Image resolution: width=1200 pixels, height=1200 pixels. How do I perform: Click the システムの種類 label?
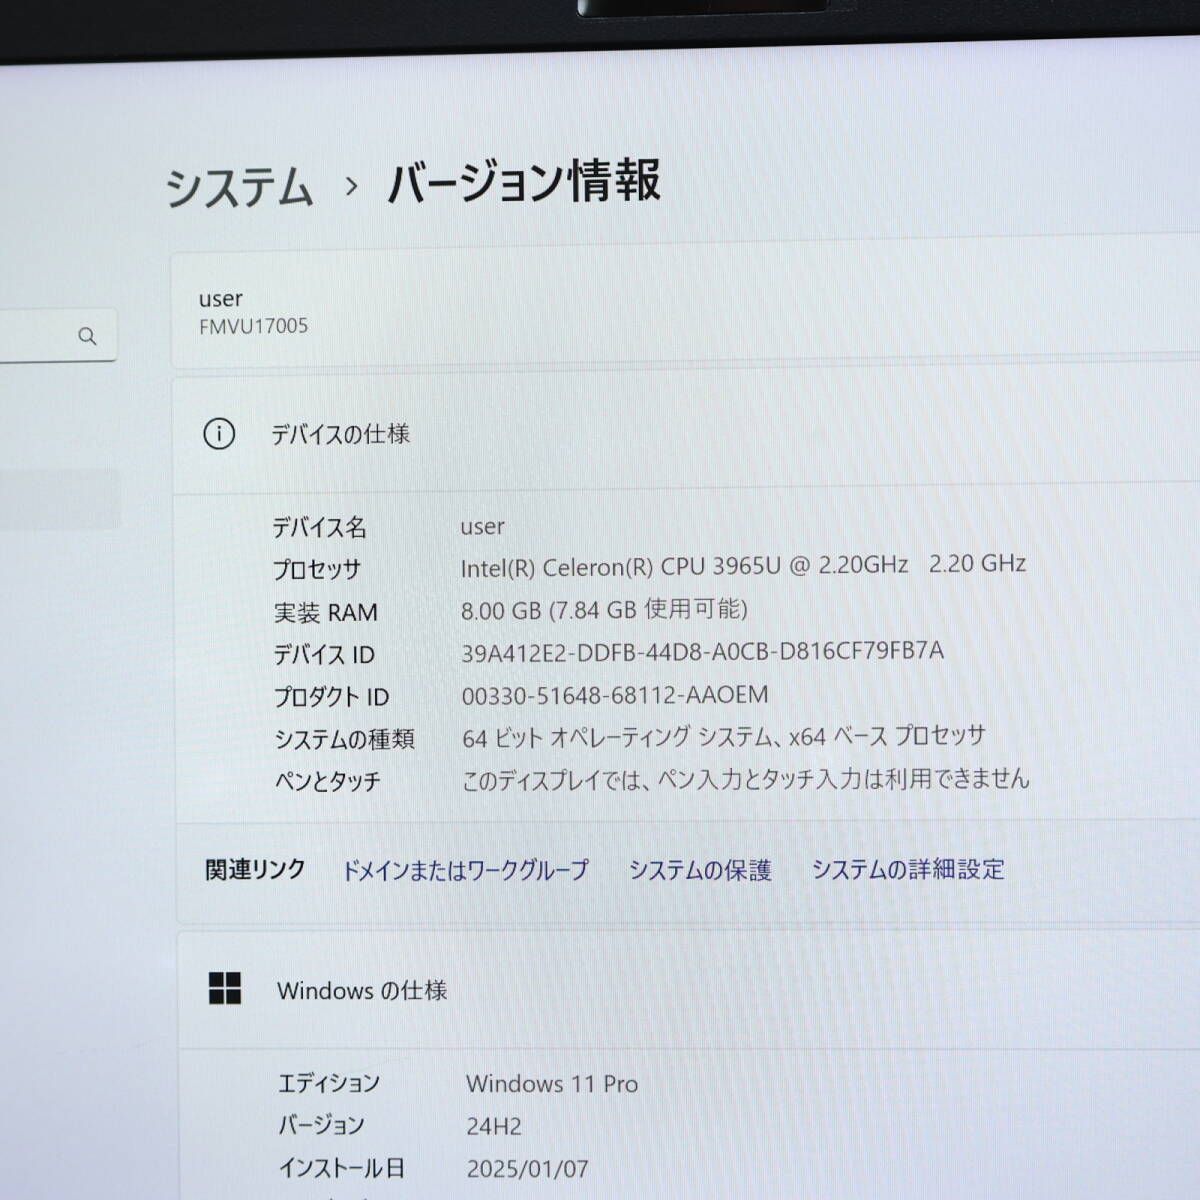345,739
